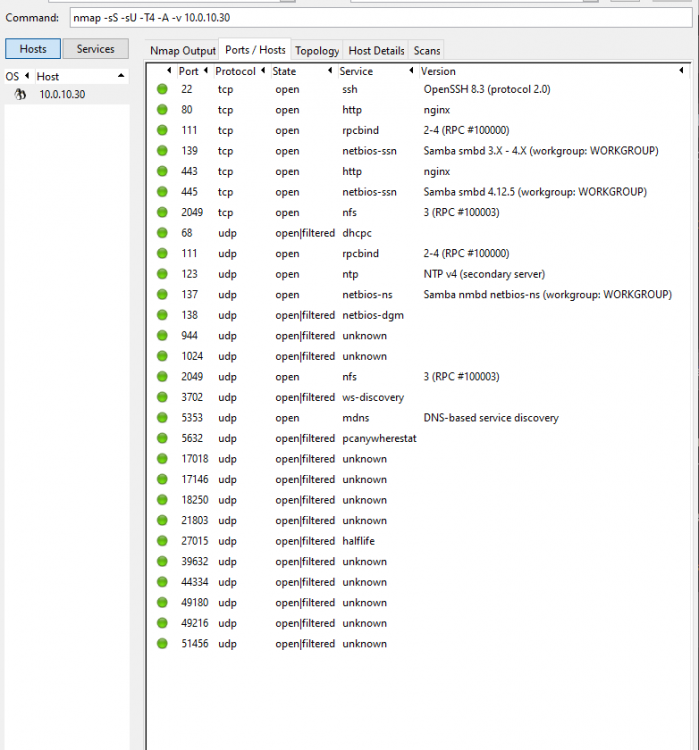Click Samba nmbd netbios-ns version cell
Image resolution: width=699 pixels, height=750 pixels.
click(547, 295)
